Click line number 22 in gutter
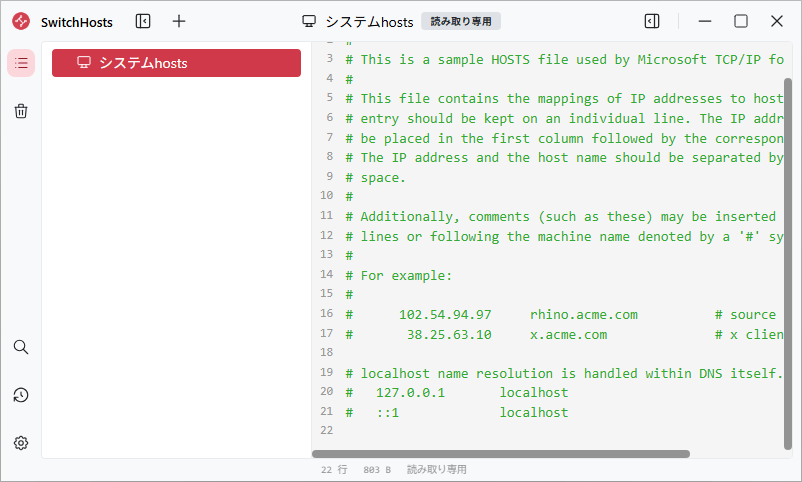The width and height of the screenshot is (802, 482). 327,430
